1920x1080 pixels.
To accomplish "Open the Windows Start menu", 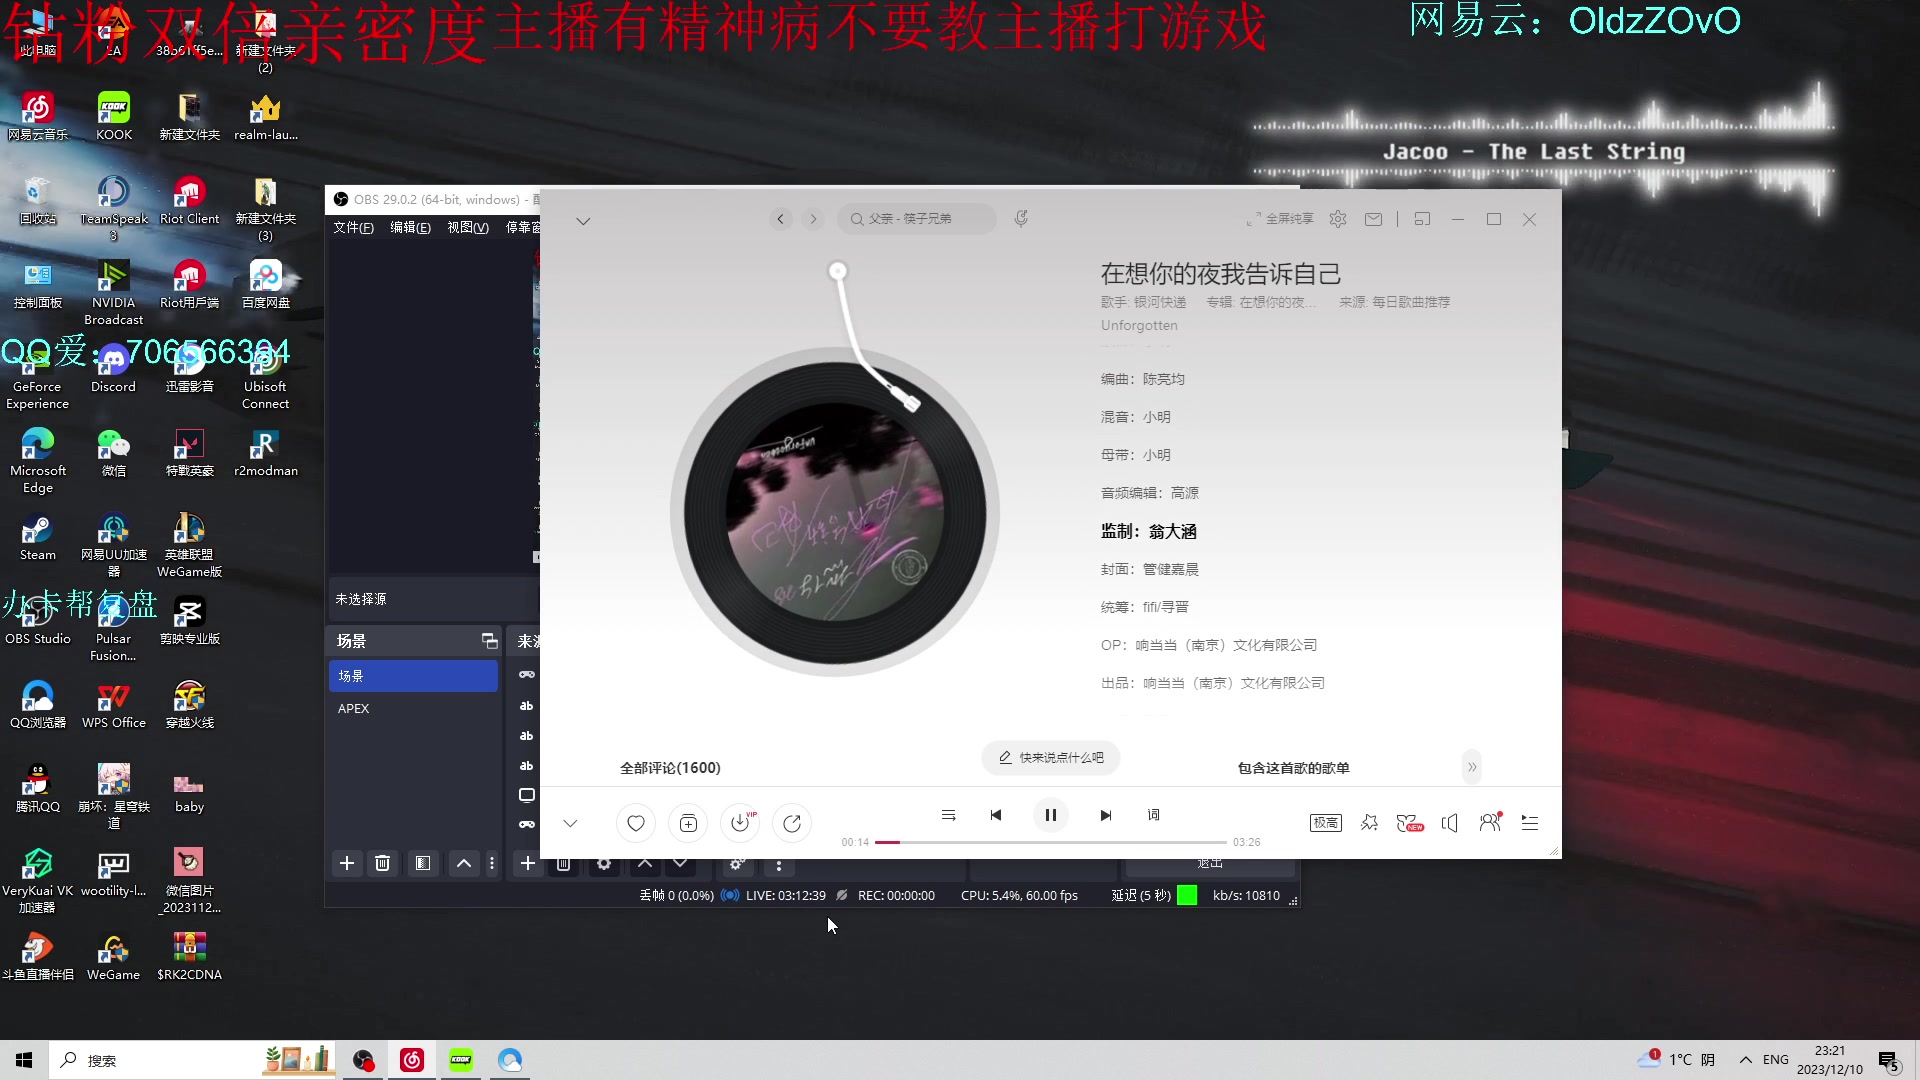I will click(x=24, y=1060).
